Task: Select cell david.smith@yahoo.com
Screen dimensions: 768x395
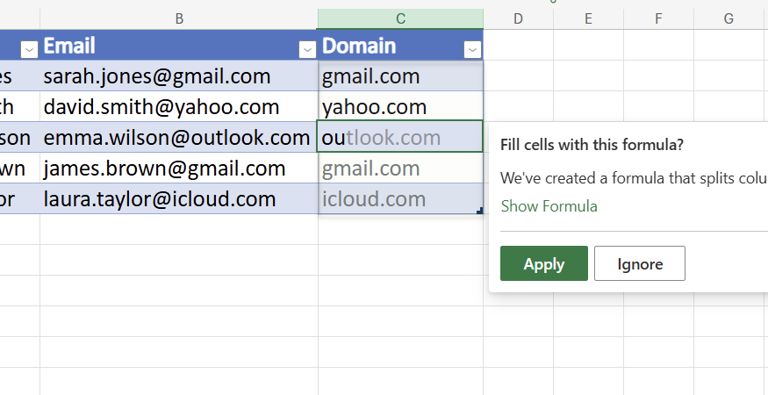Action: pos(179,107)
